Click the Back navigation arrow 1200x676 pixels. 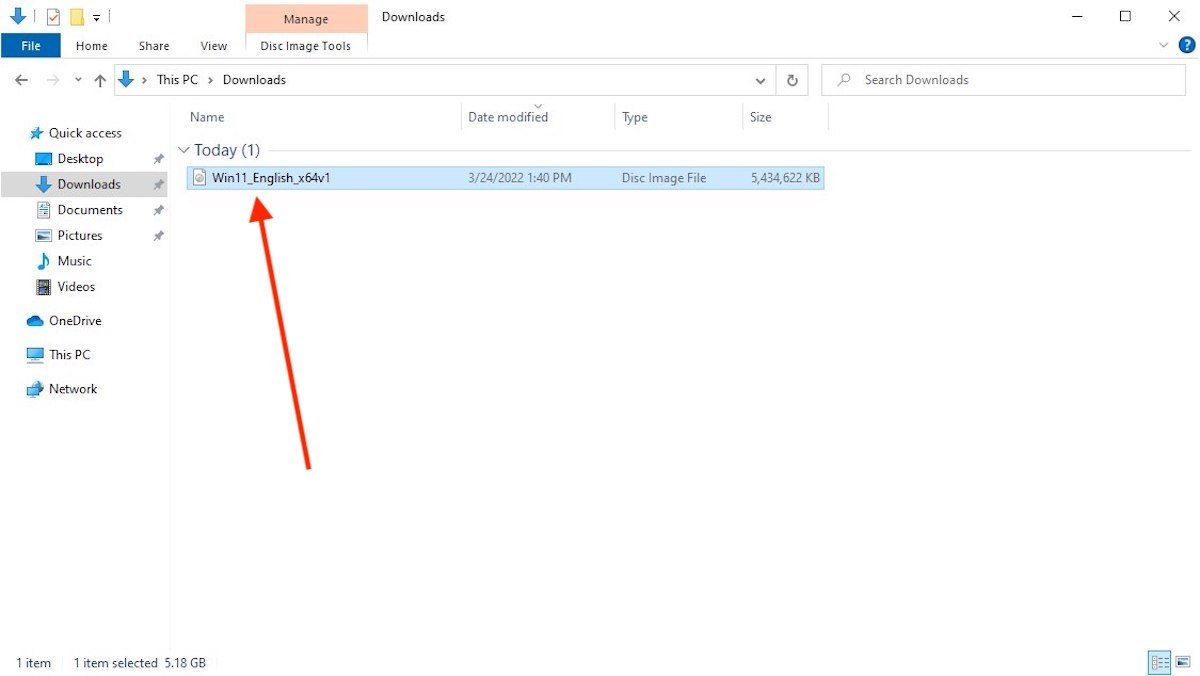click(24, 80)
